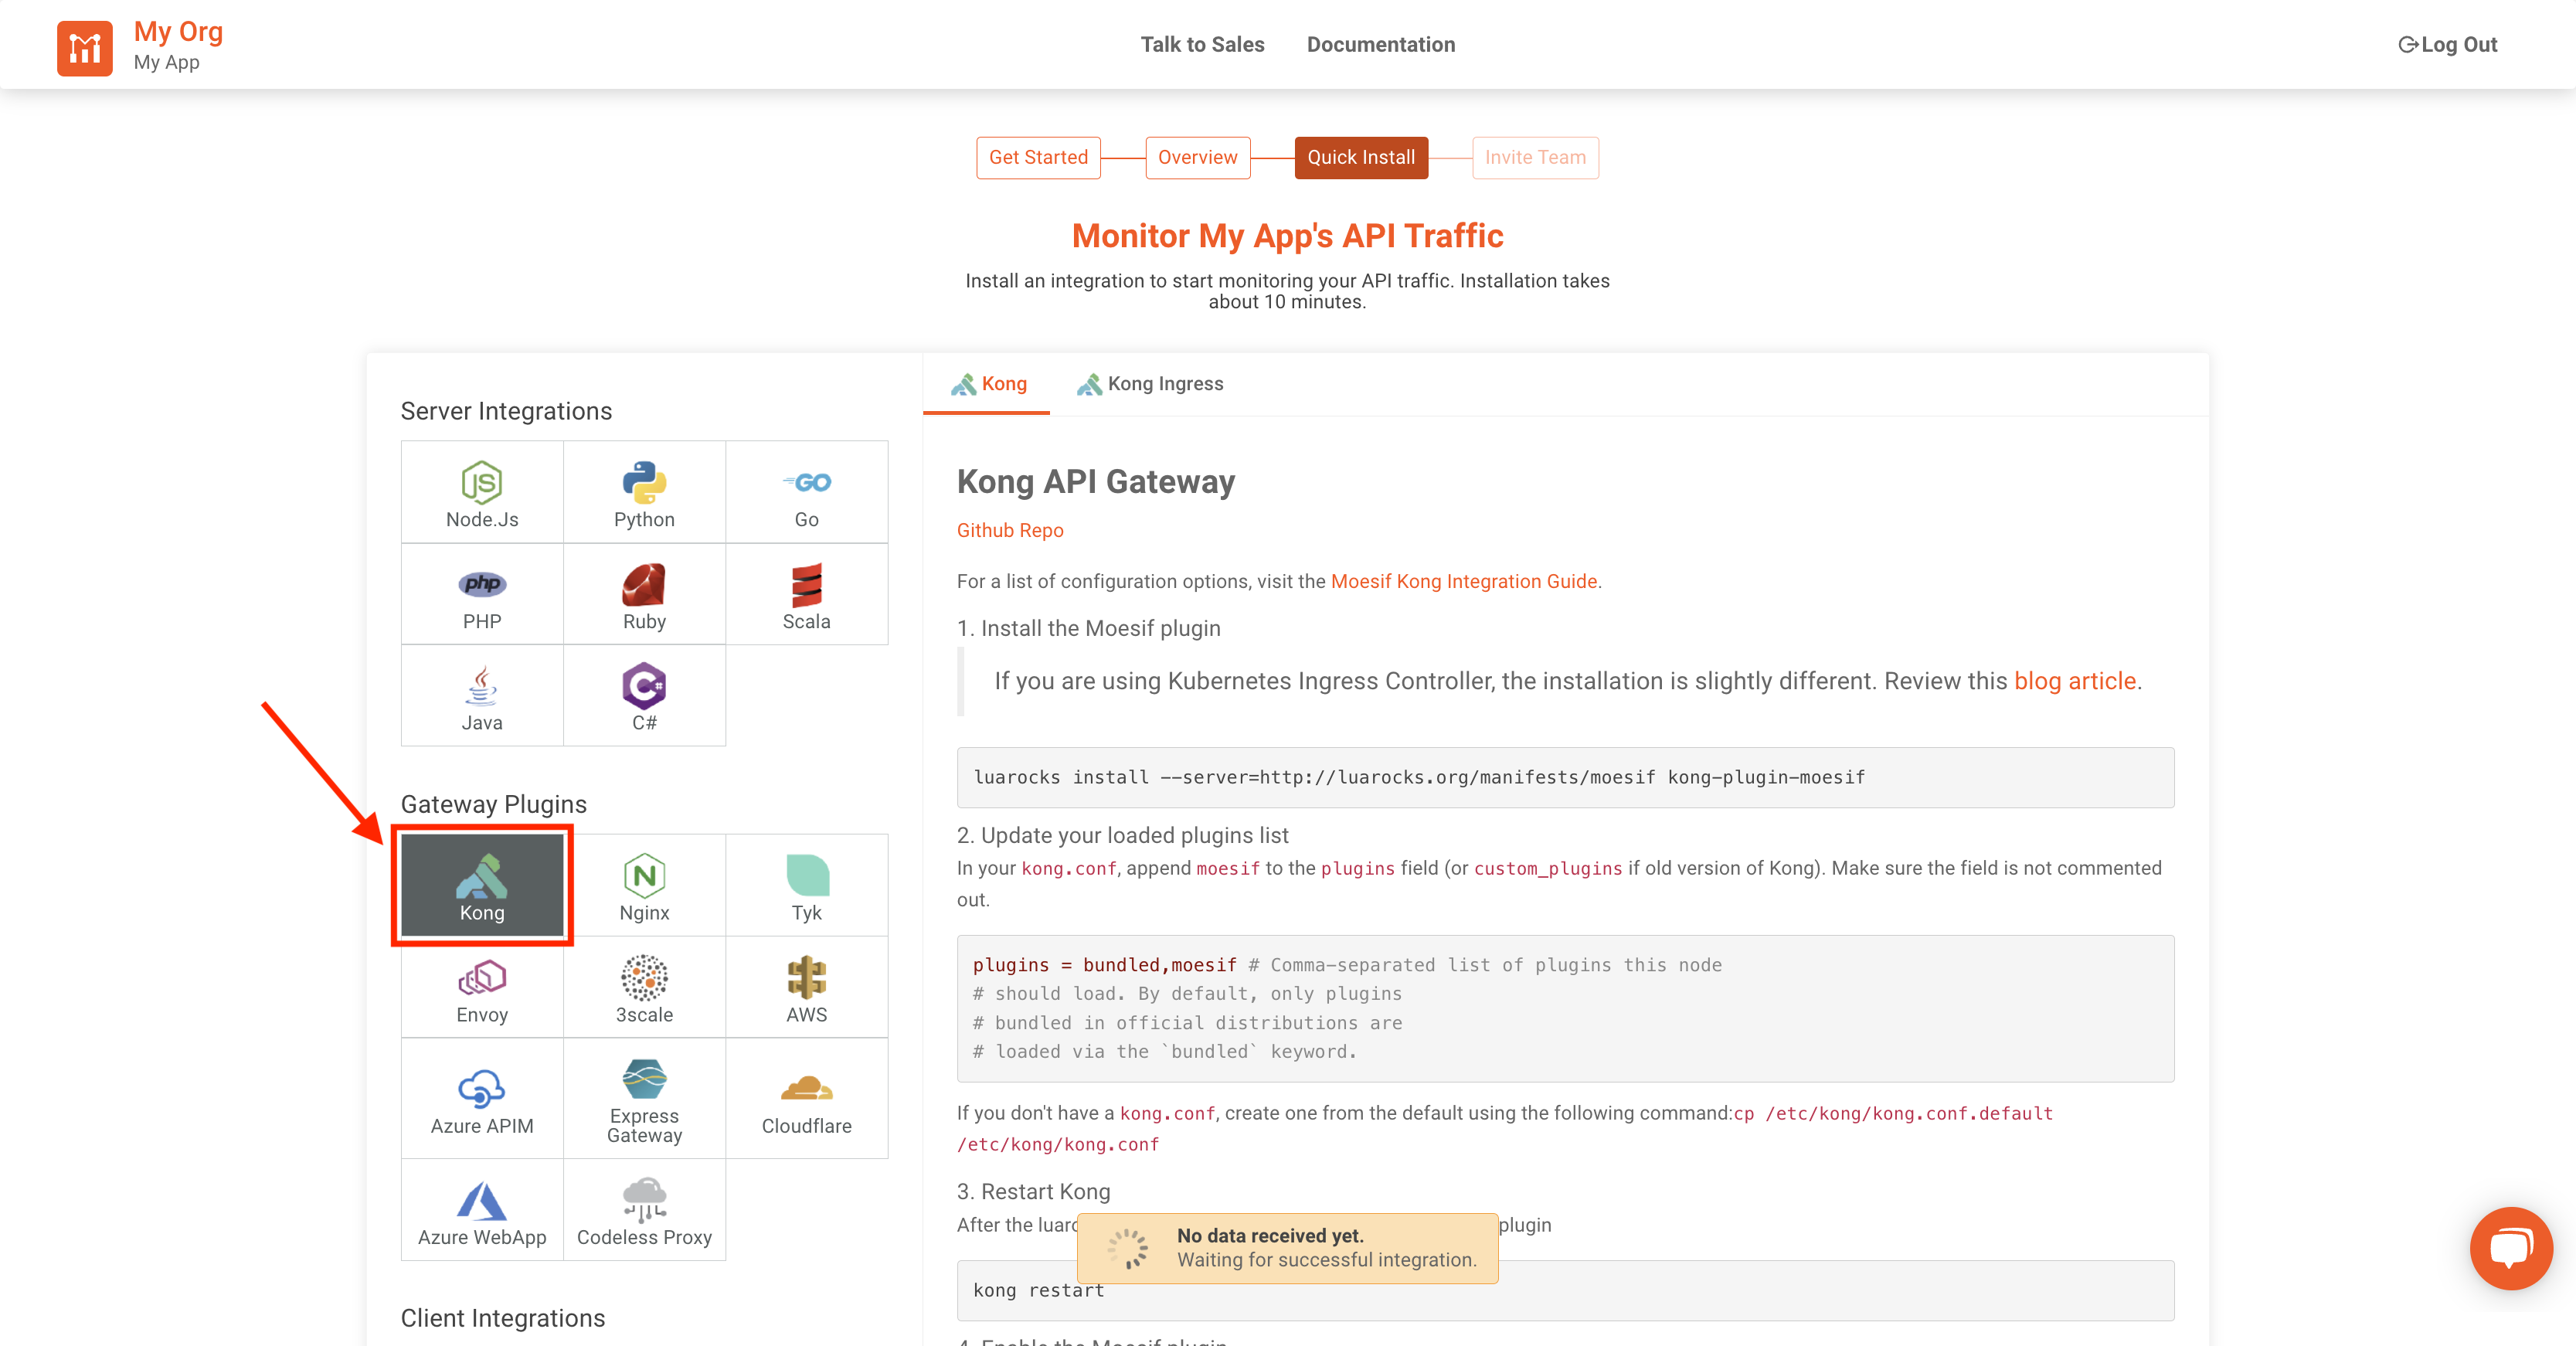Switch to the Kong Ingress tab
Image resolution: width=2576 pixels, height=1346 pixels.
(x=1150, y=384)
